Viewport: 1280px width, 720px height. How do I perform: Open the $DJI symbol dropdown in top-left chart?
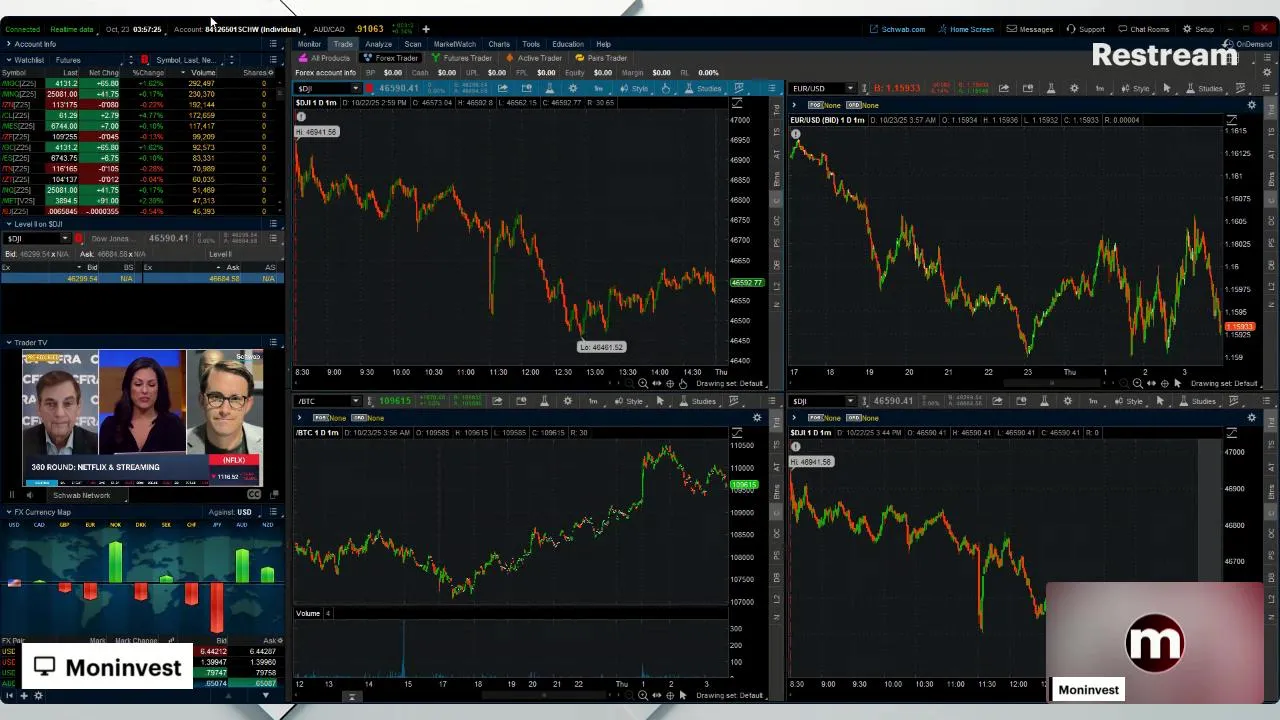(355, 89)
